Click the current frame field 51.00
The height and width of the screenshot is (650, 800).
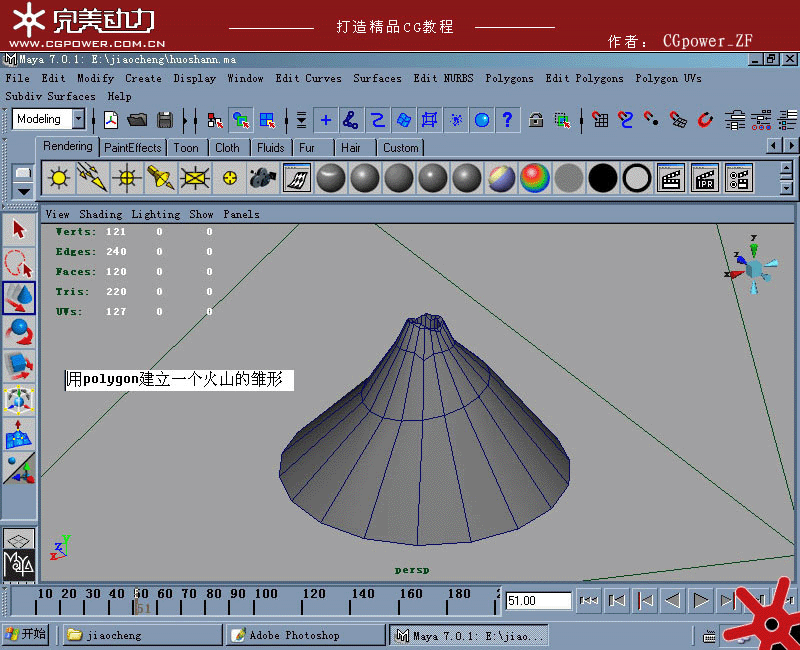(x=538, y=601)
